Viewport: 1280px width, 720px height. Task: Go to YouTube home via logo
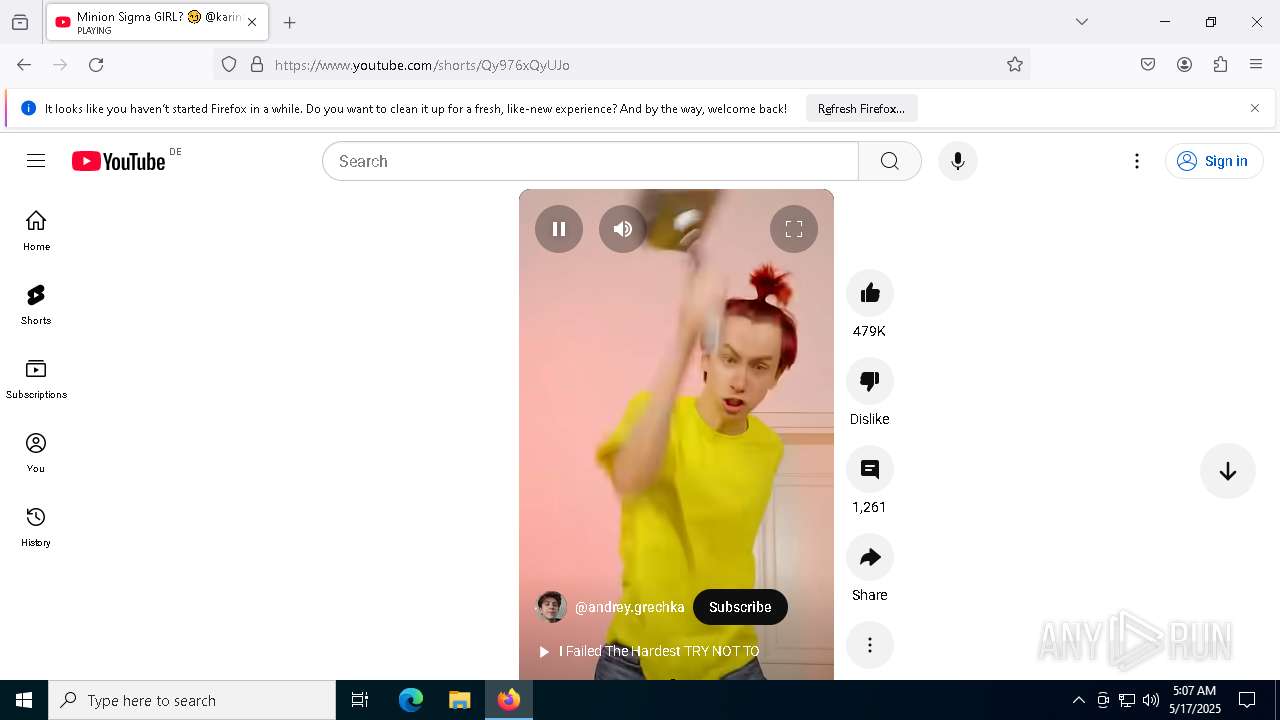(x=119, y=161)
